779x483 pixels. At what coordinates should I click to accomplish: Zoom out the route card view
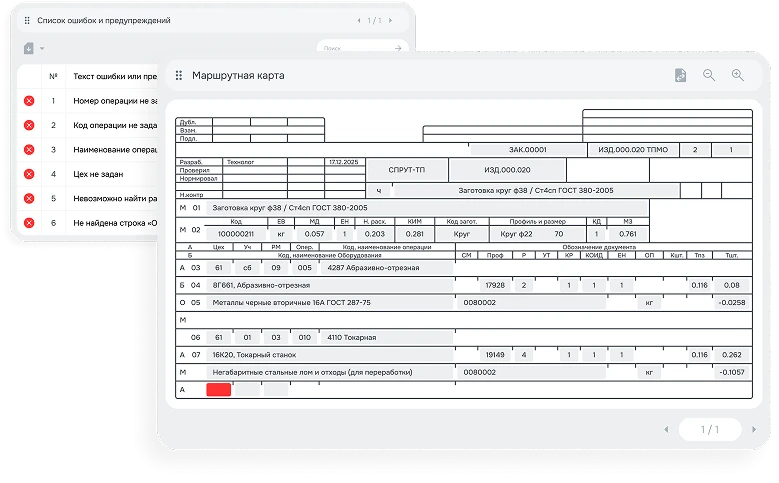coord(709,75)
